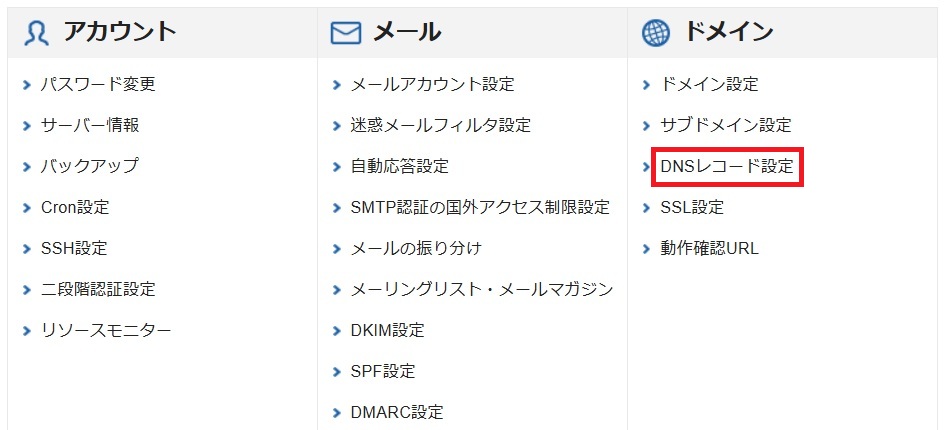Open SMTP認証の国外アクセス制限設定
This screenshot has width=945, height=430.
click(480, 207)
